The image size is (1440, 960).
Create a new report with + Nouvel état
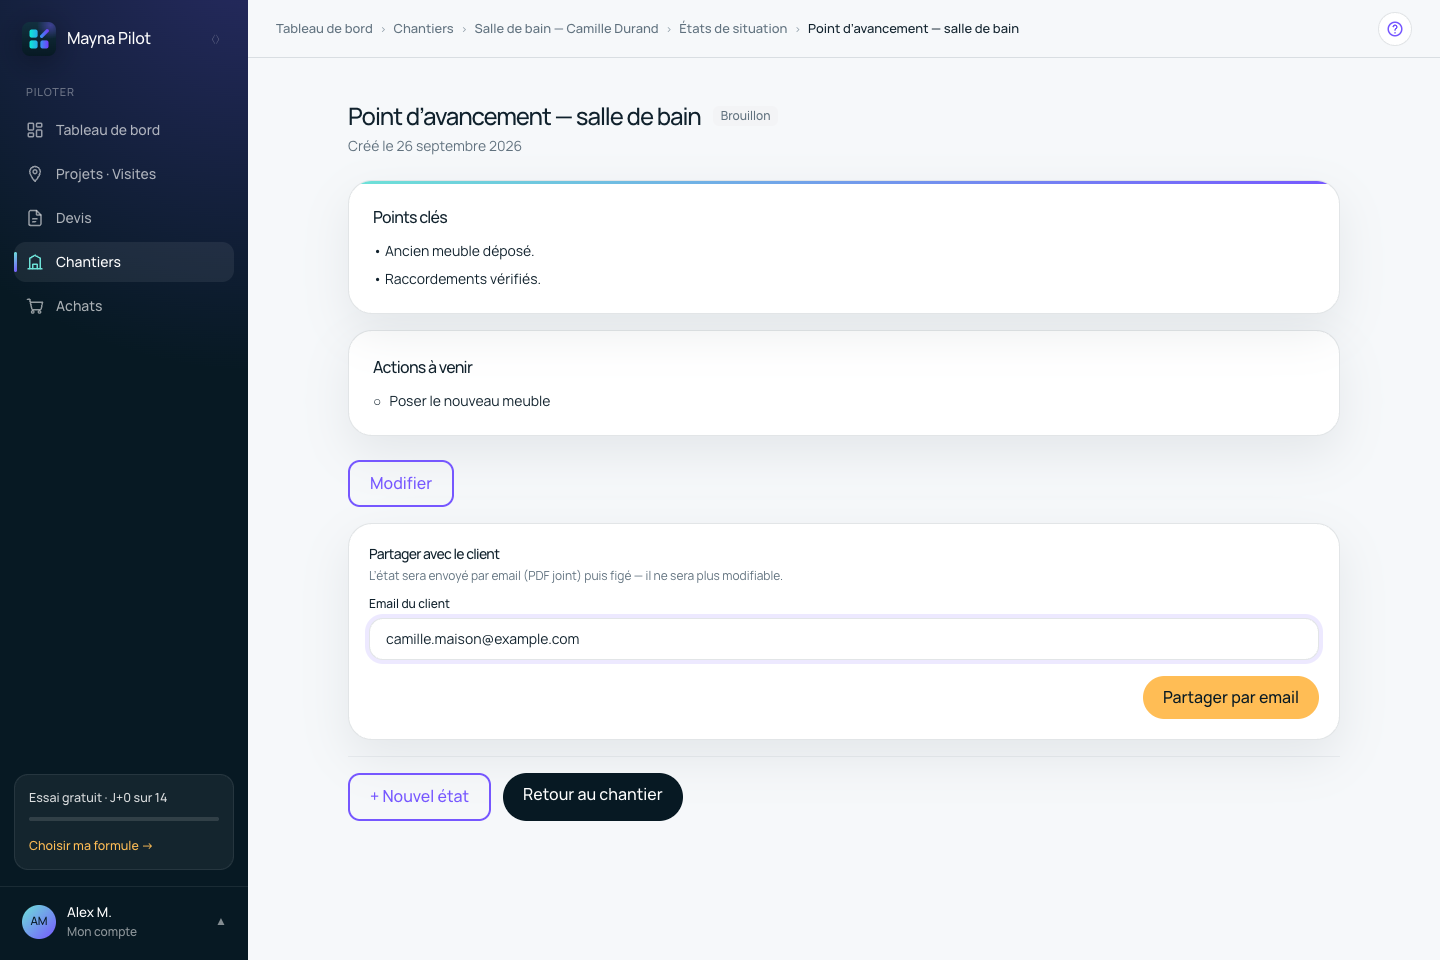[x=419, y=797]
